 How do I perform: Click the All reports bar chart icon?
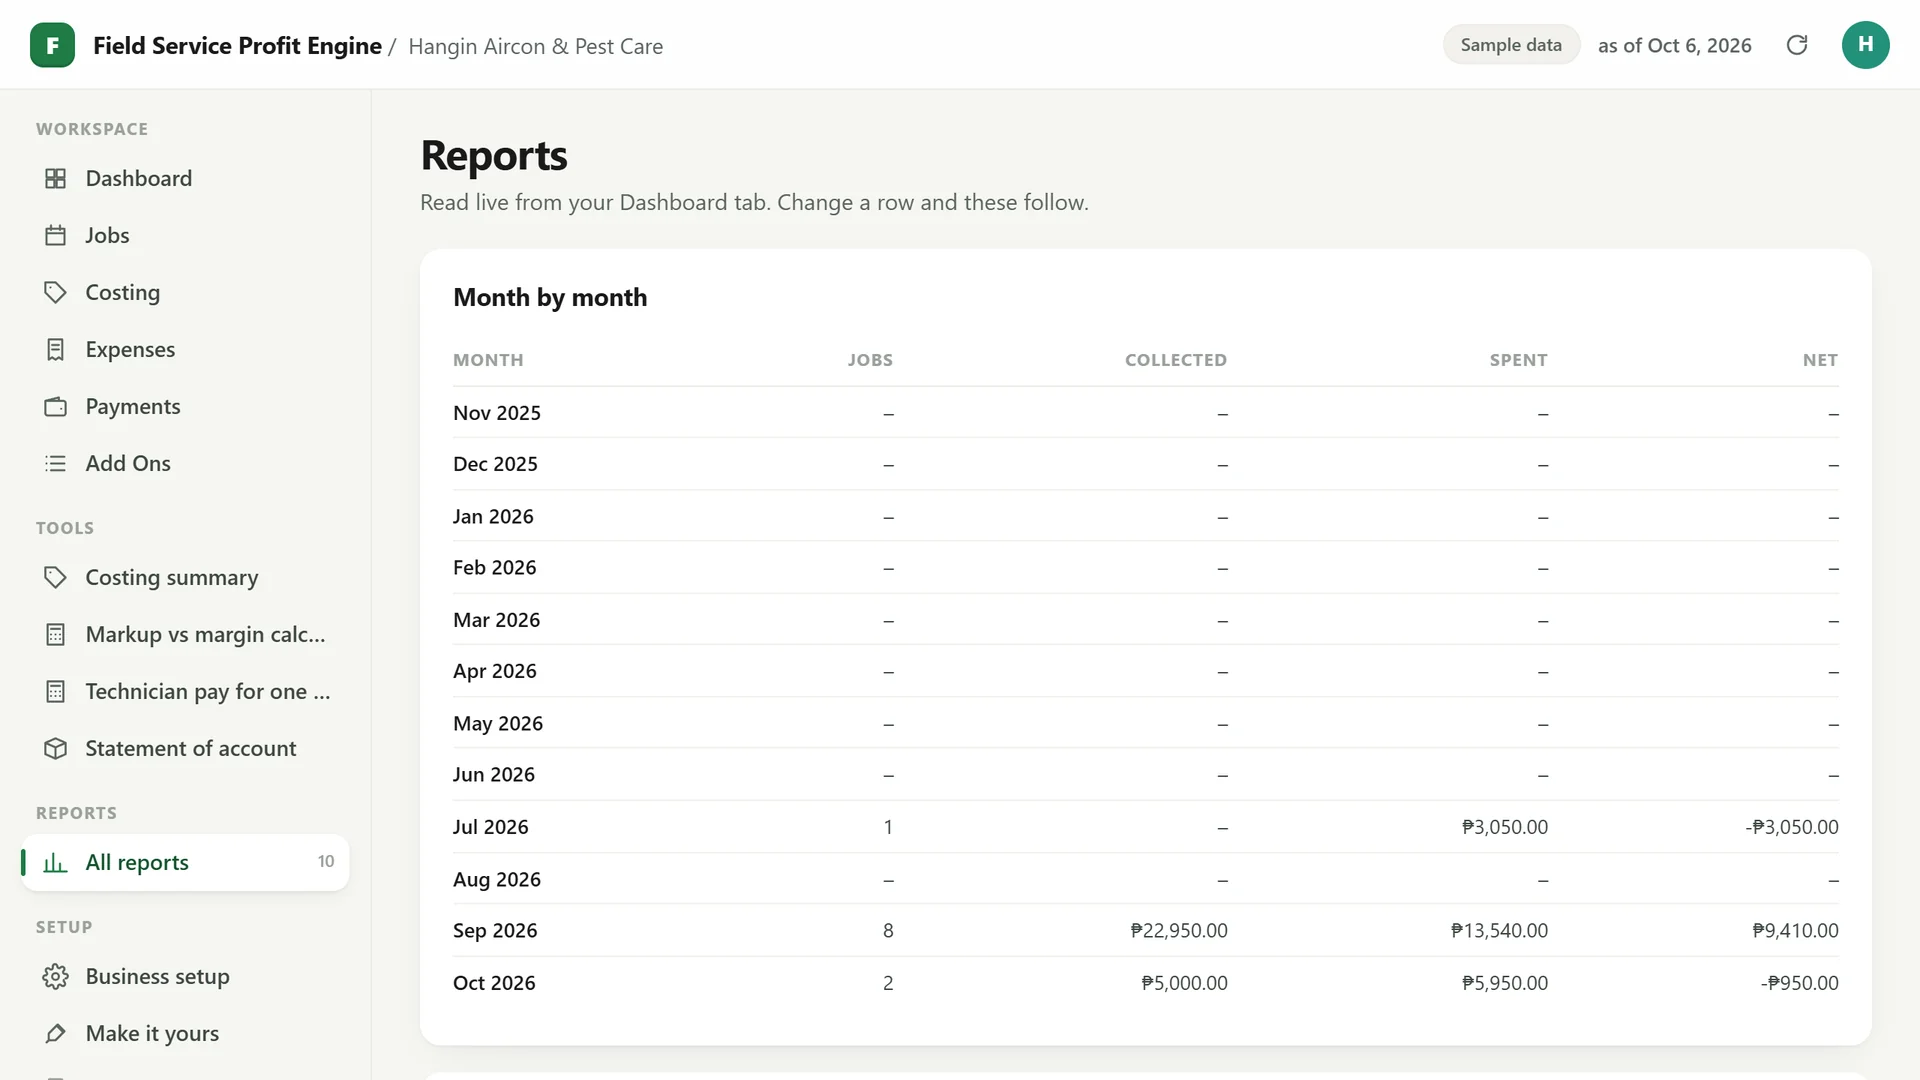pos(56,862)
